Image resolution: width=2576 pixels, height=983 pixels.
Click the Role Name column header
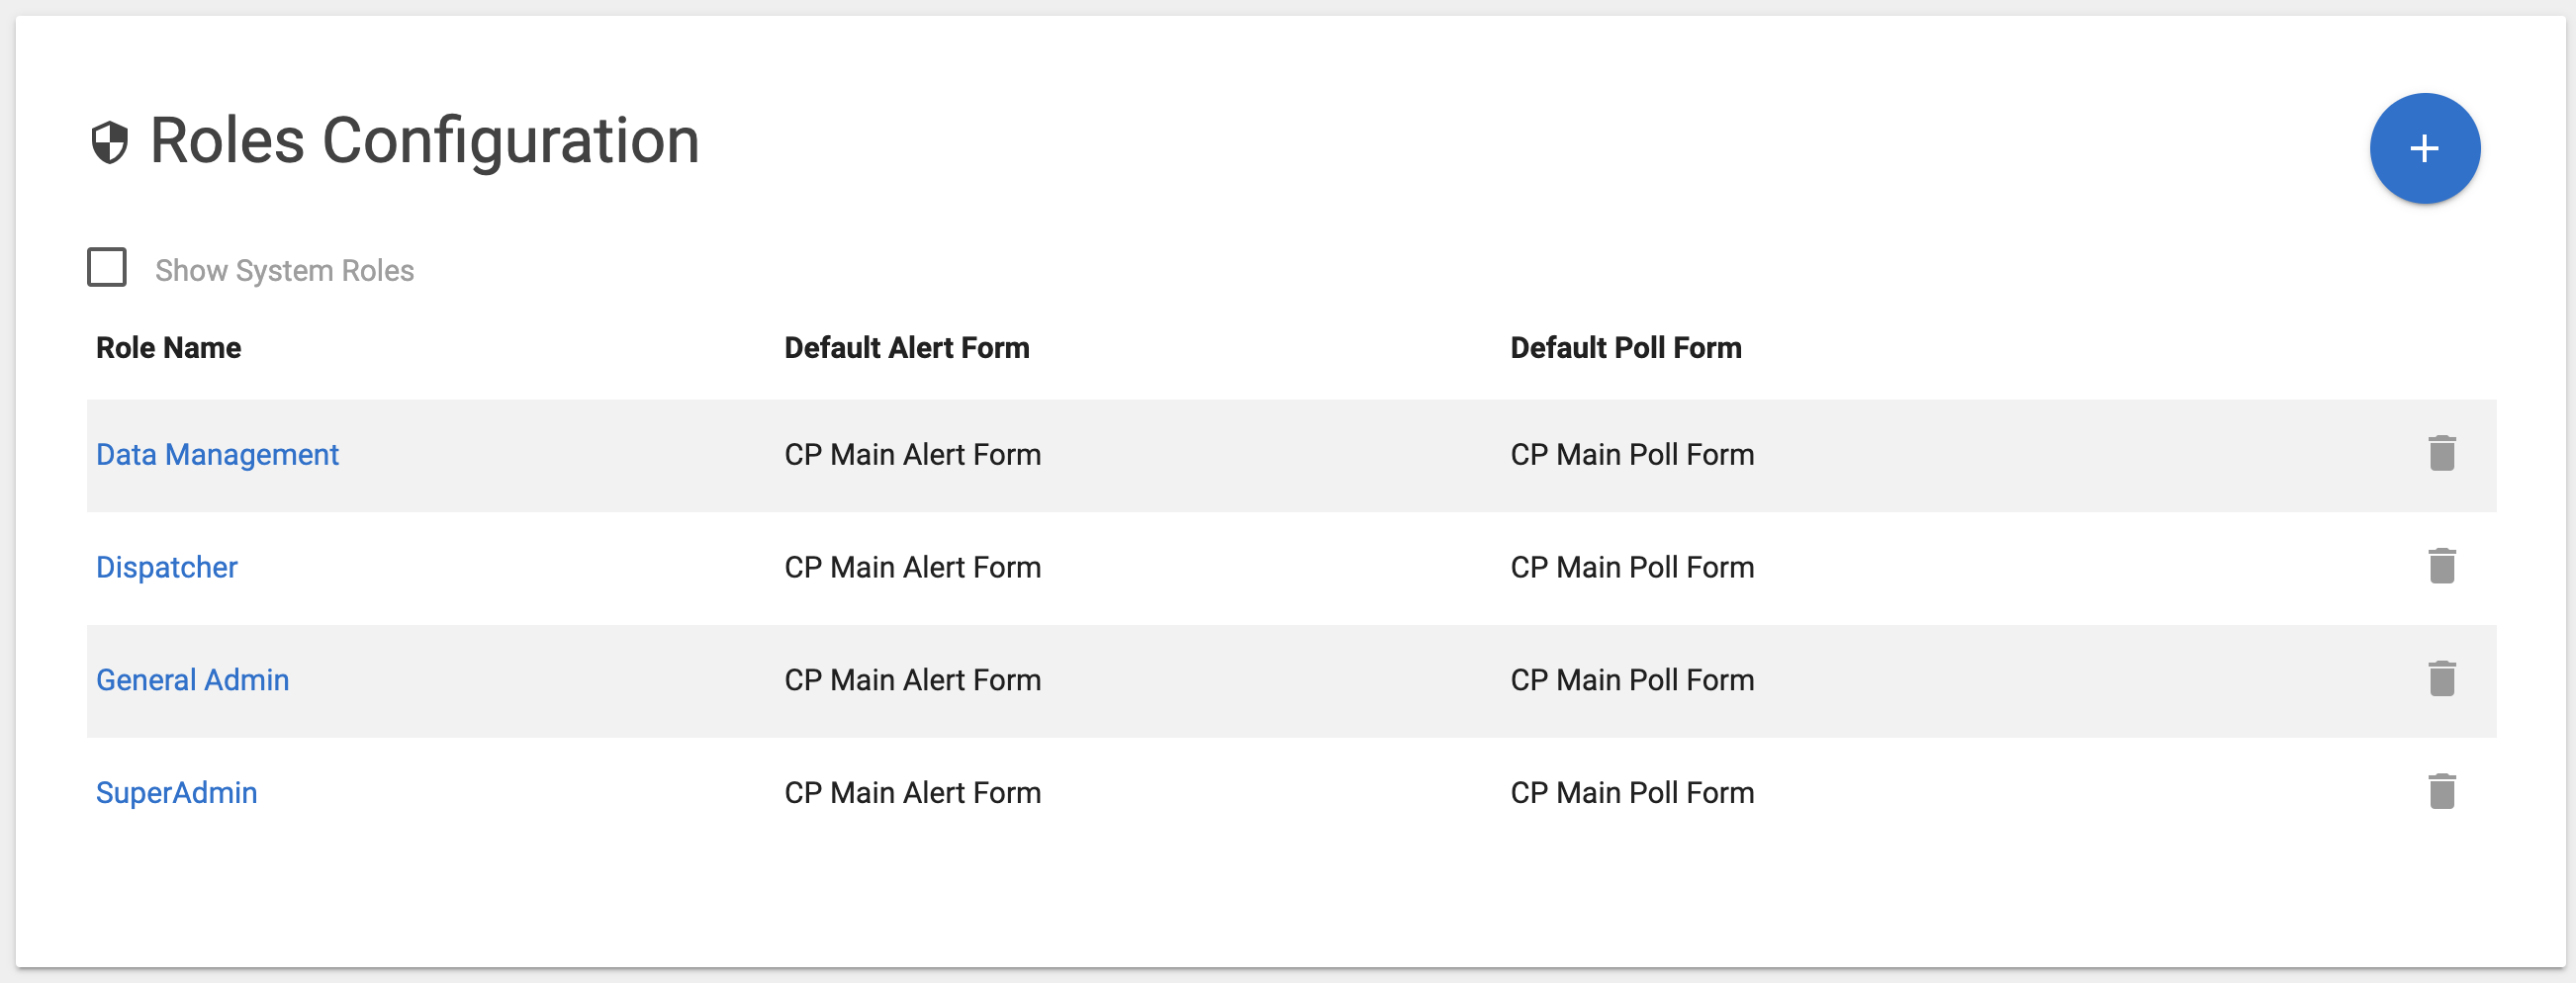coord(168,348)
